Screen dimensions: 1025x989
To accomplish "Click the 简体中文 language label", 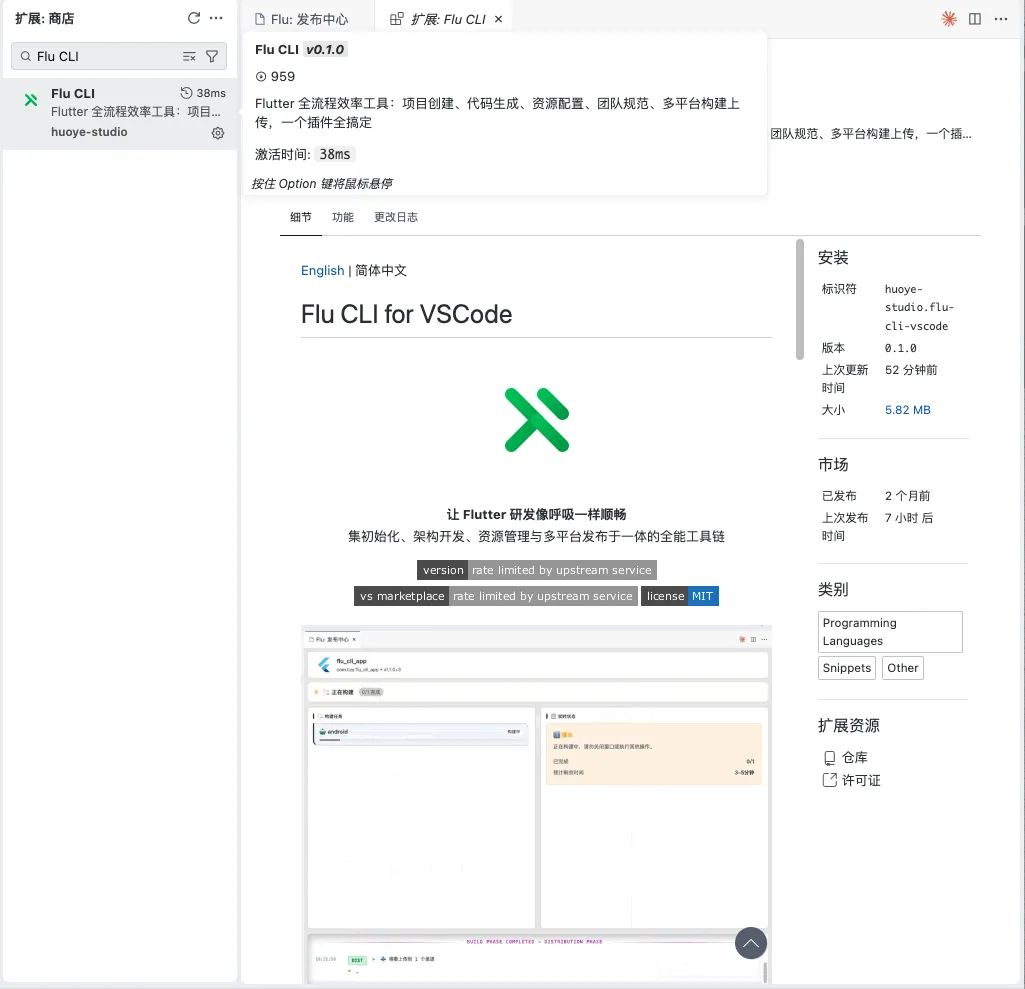I will (x=380, y=271).
